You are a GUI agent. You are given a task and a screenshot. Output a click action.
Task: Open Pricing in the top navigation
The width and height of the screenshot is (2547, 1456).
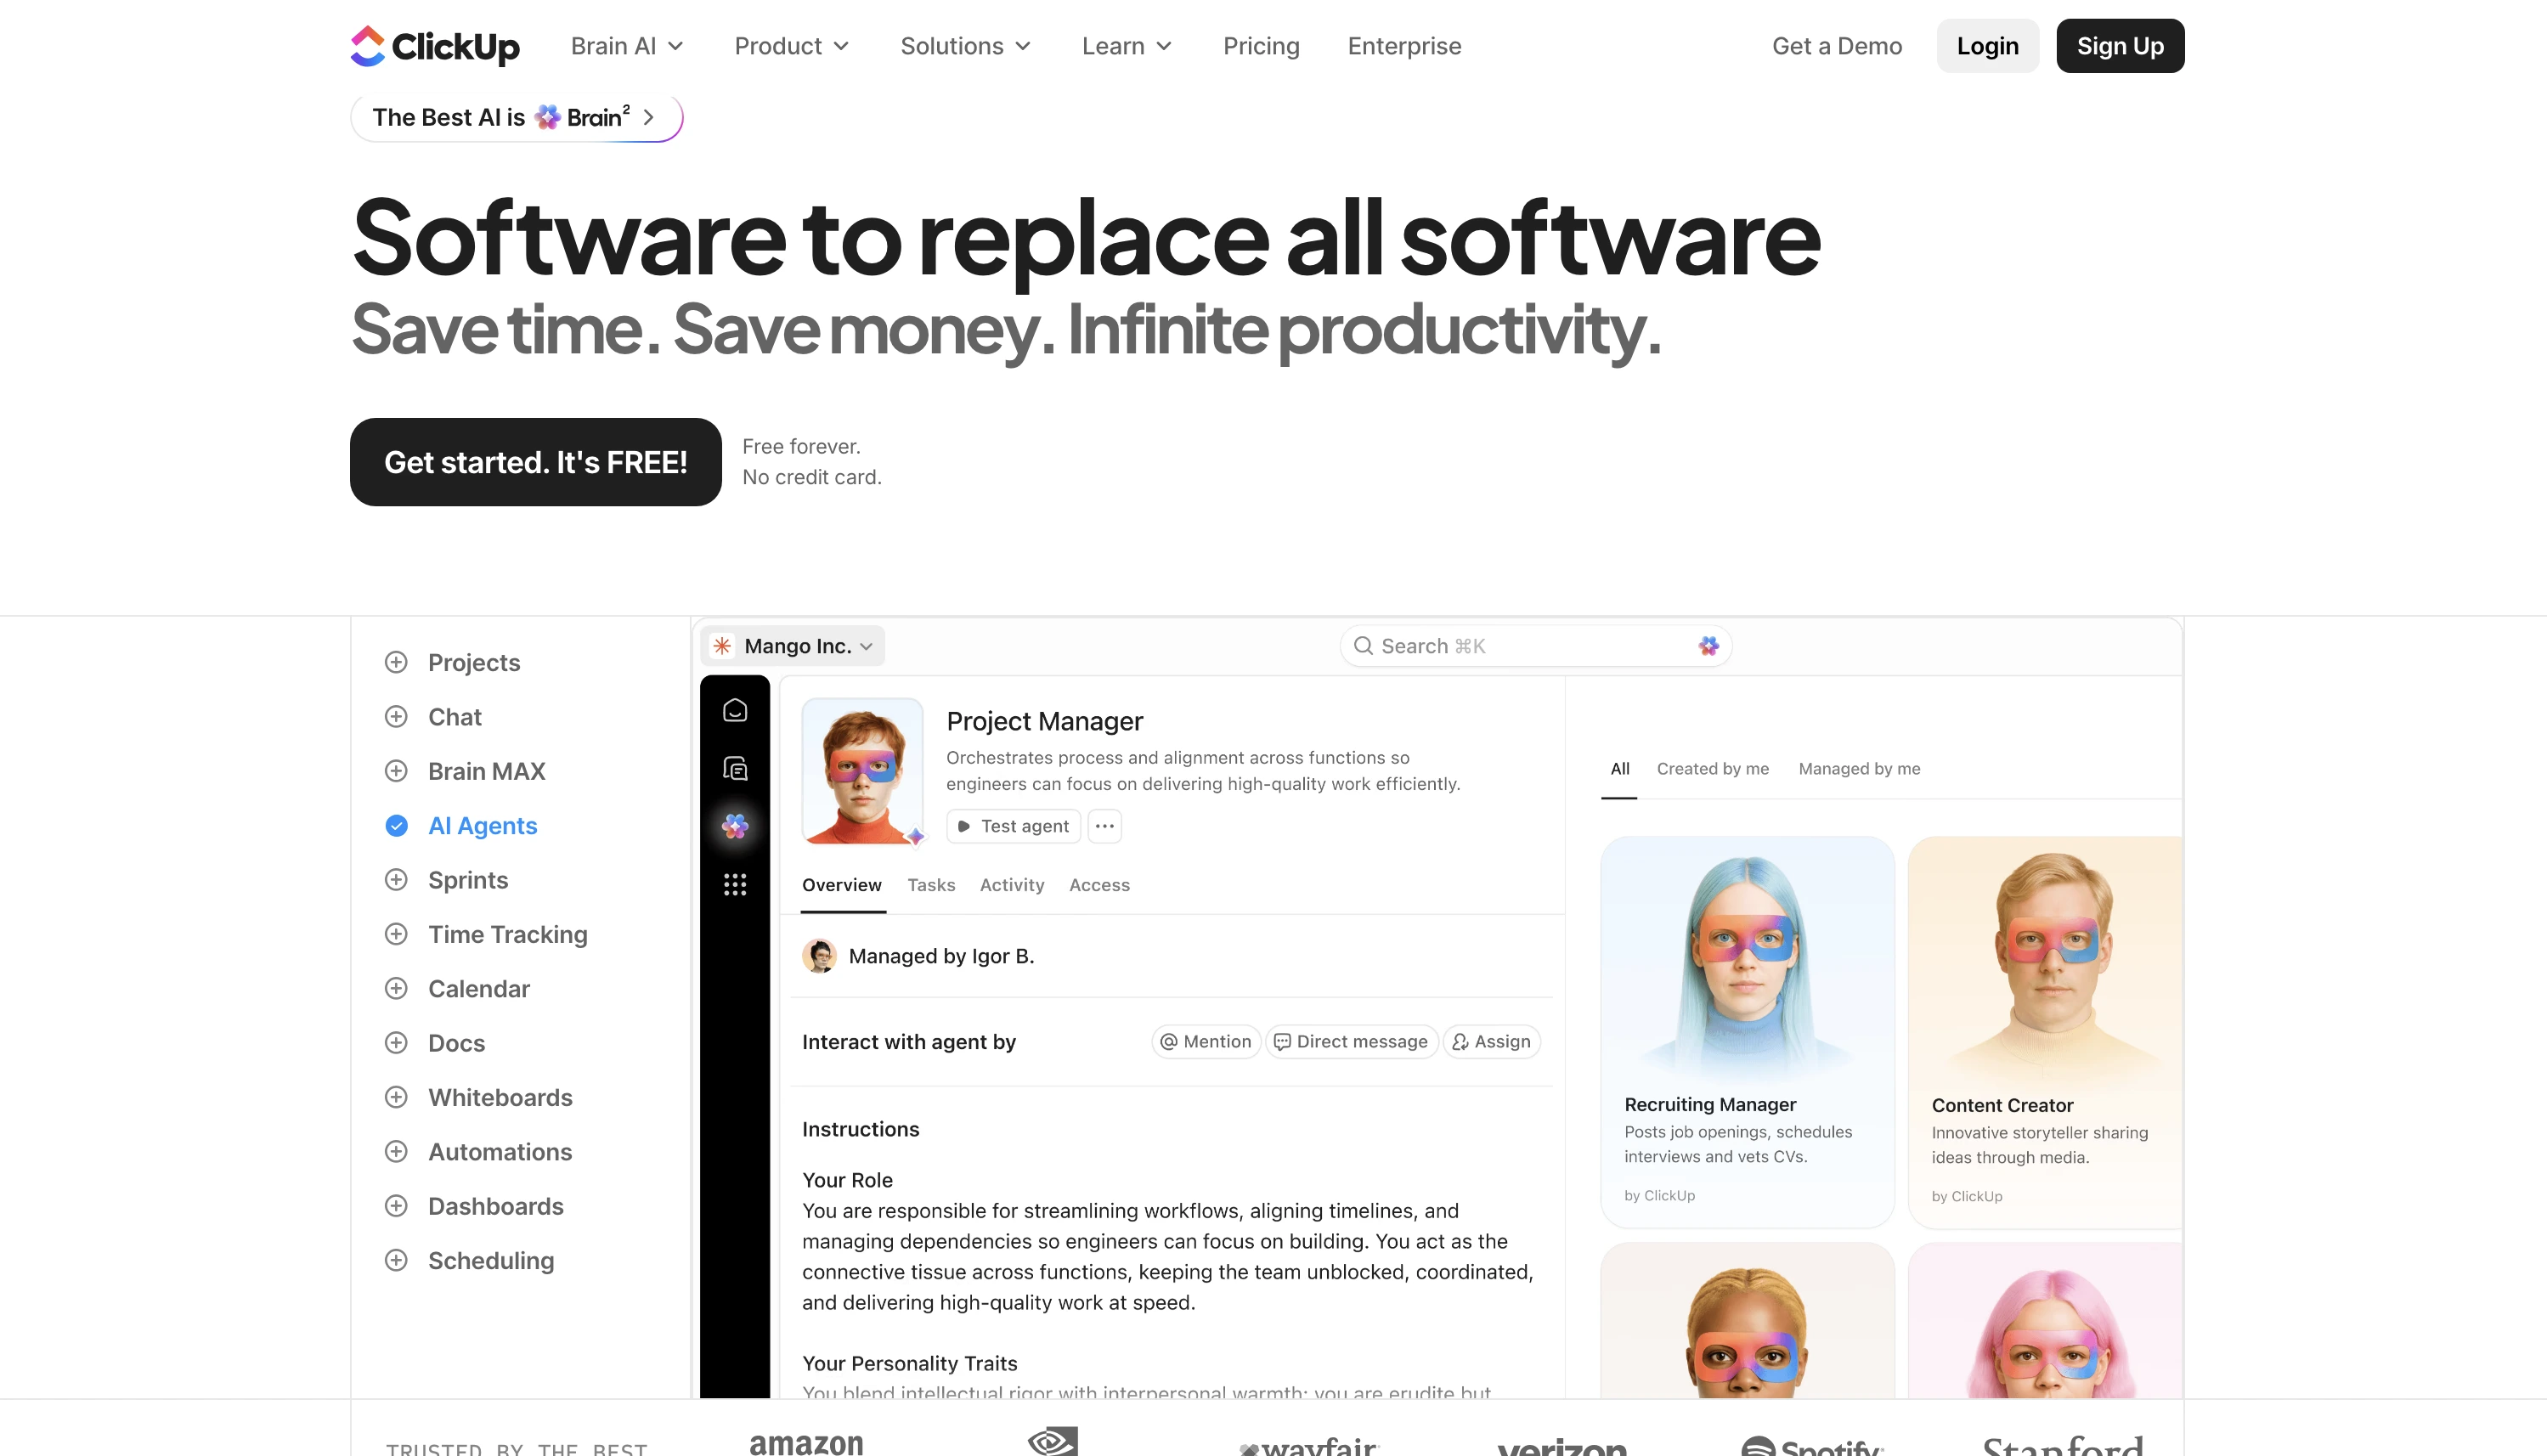tap(1261, 46)
